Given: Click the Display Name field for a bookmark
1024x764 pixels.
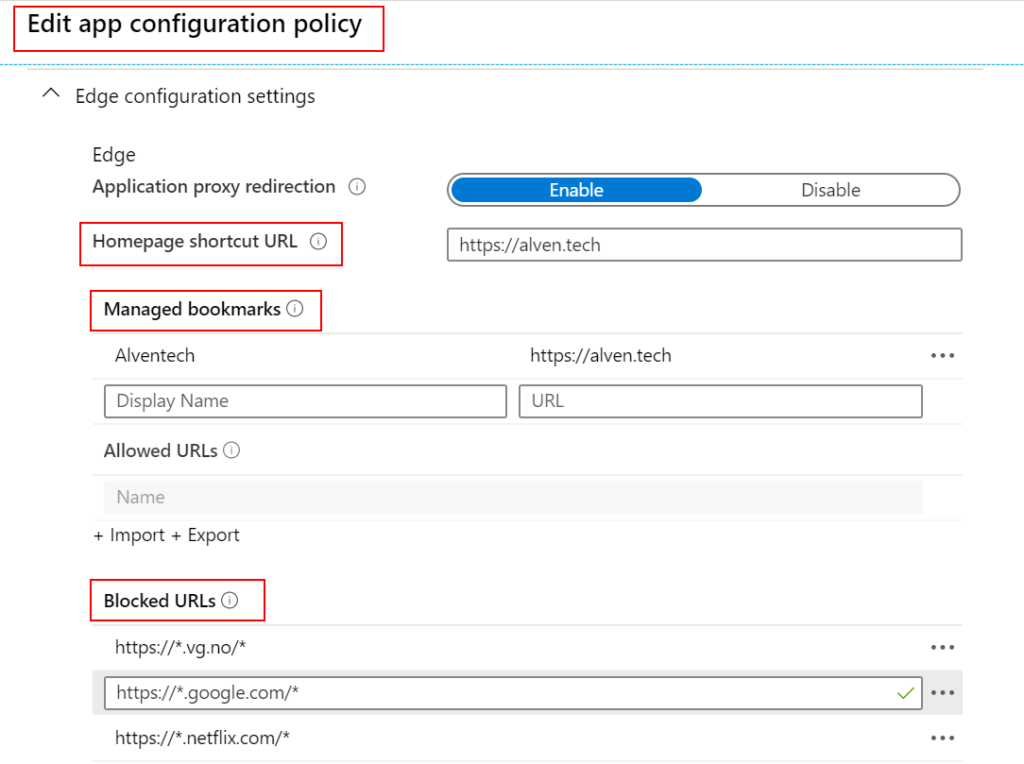Looking at the screenshot, I should tap(305, 401).
